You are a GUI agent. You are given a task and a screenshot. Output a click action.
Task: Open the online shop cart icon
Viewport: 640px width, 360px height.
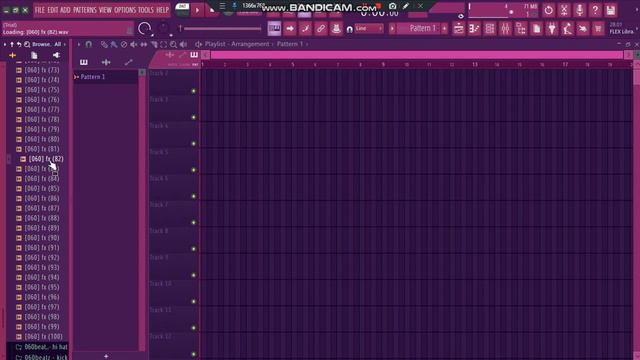(598, 29)
